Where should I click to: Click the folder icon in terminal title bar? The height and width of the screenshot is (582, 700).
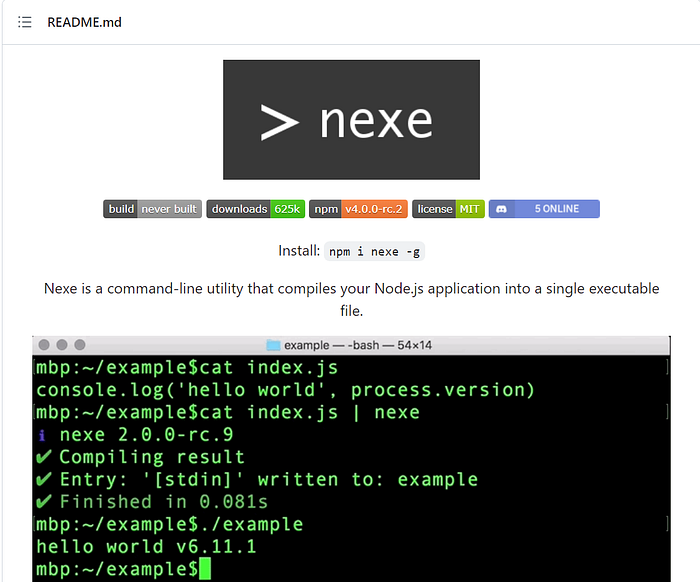(273, 345)
